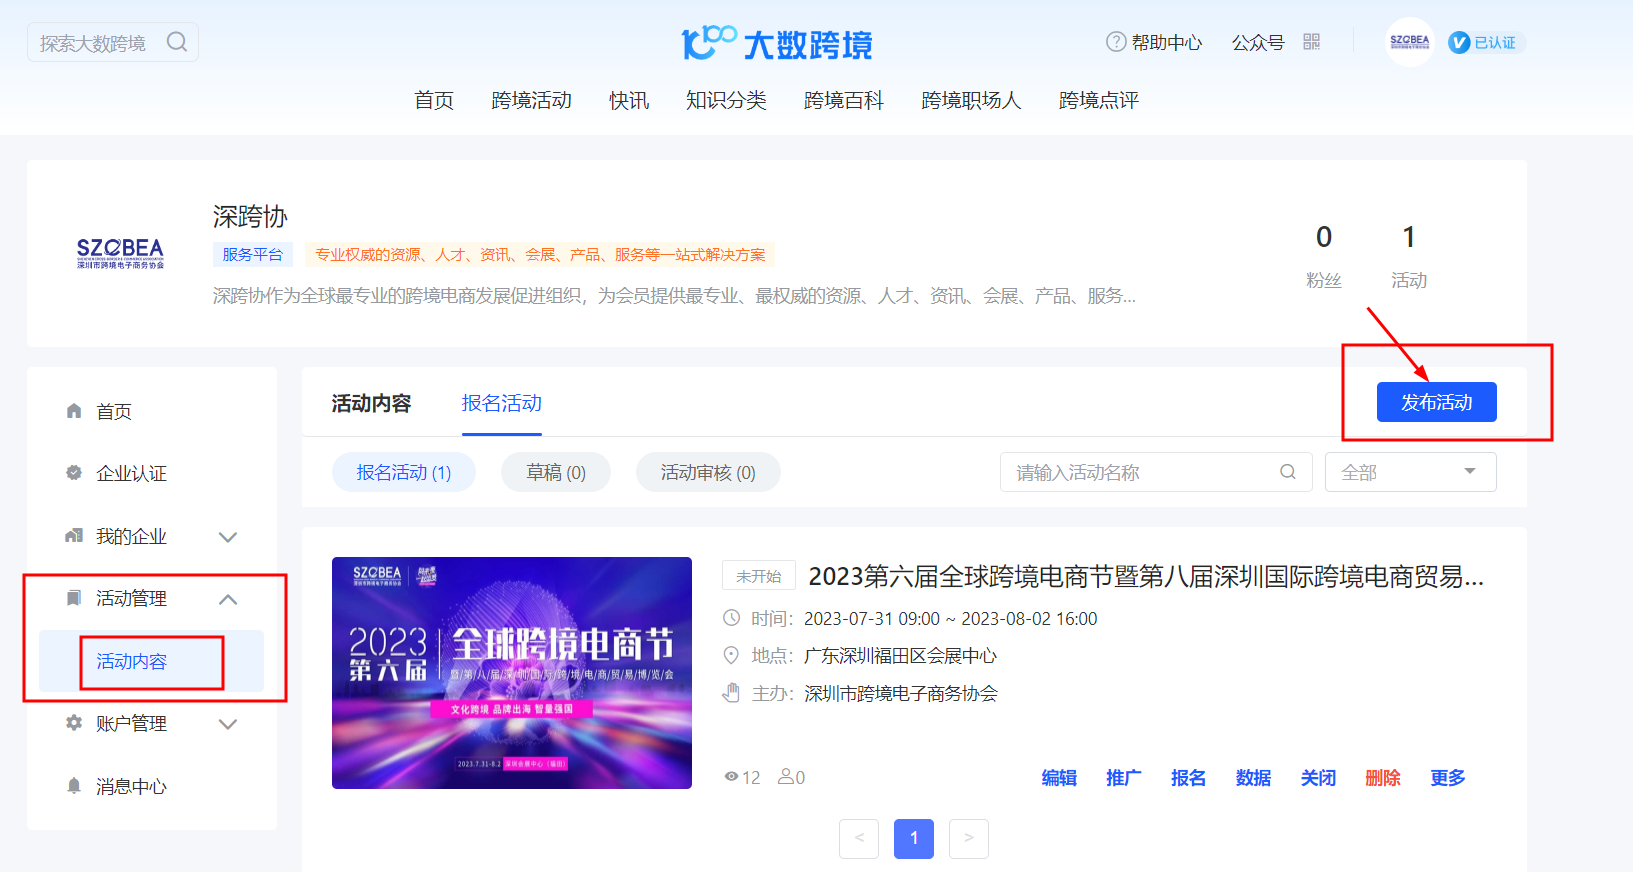Click the 大数跨境 site logo
The width and height of the screenshot is (1633, 872).
[x=777, y=43]
